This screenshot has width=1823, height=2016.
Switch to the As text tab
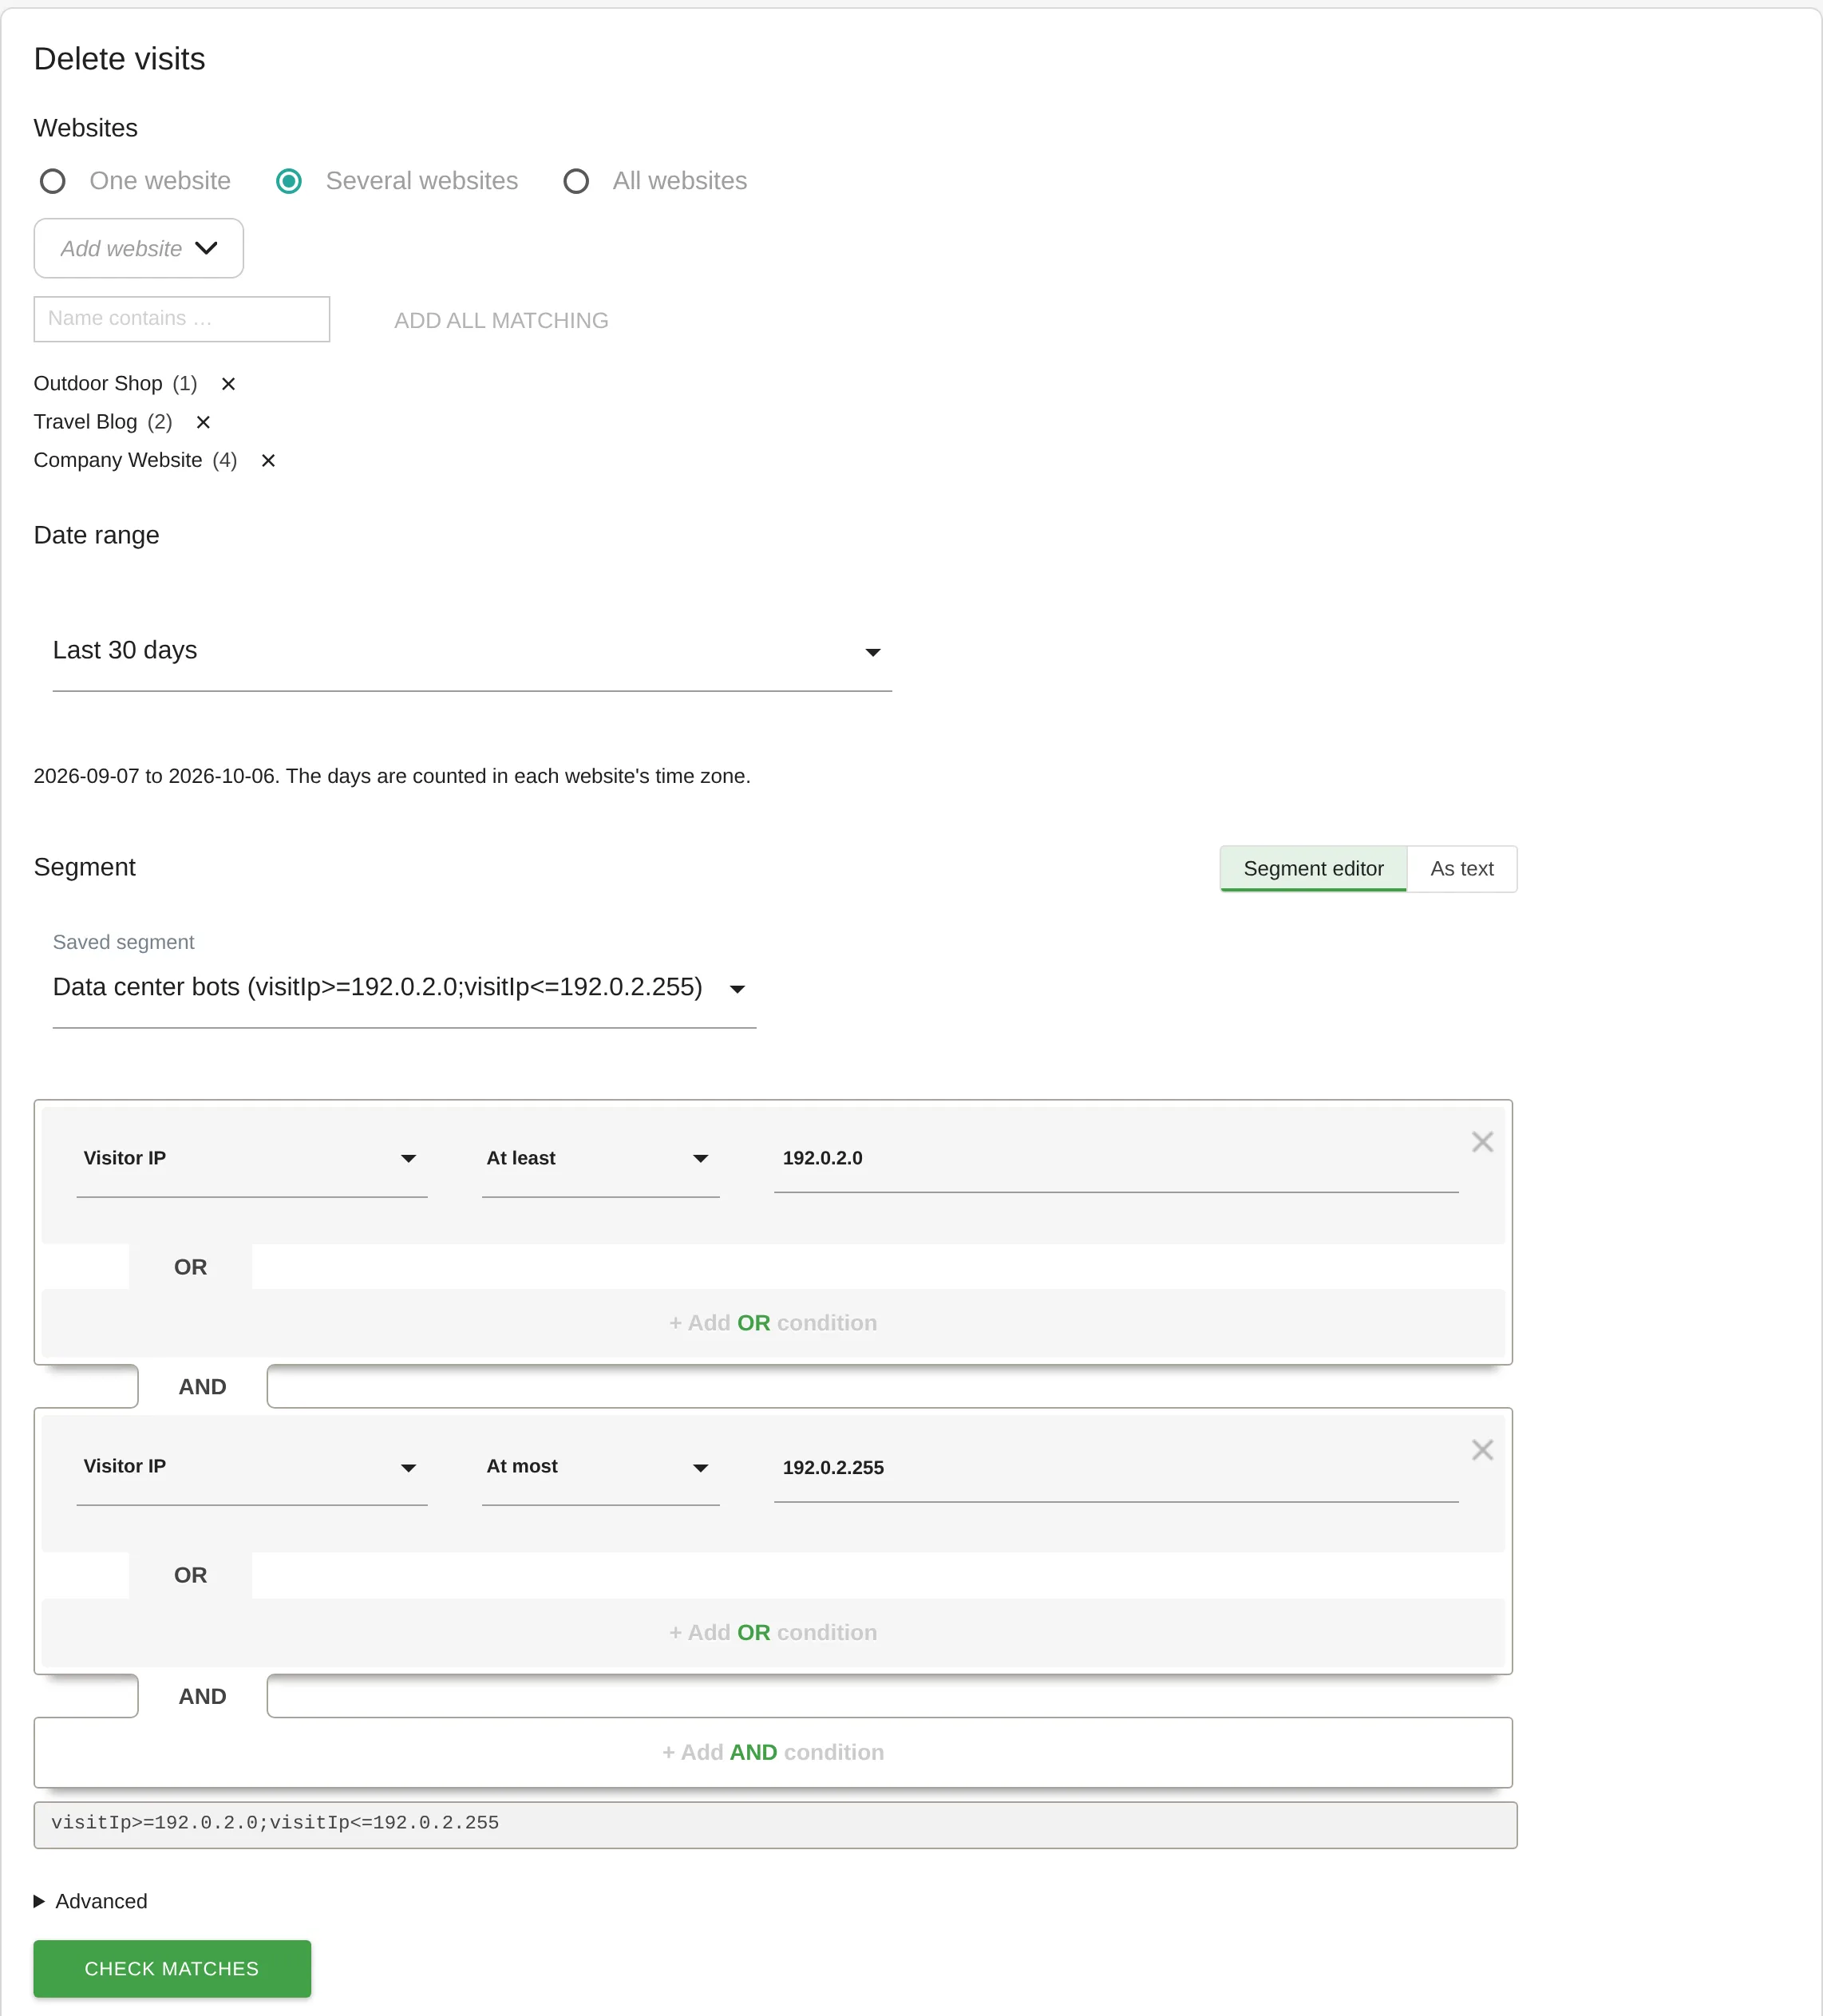1461,869
